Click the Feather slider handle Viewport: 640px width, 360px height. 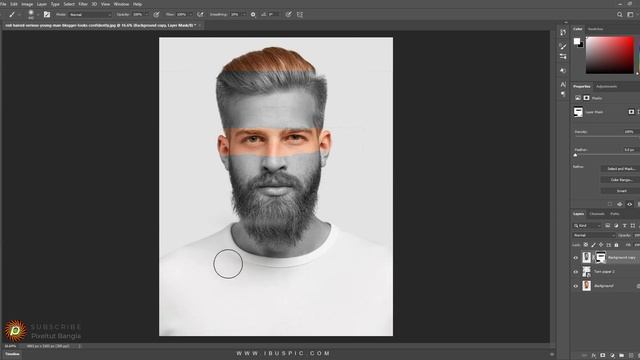(576, 155)
